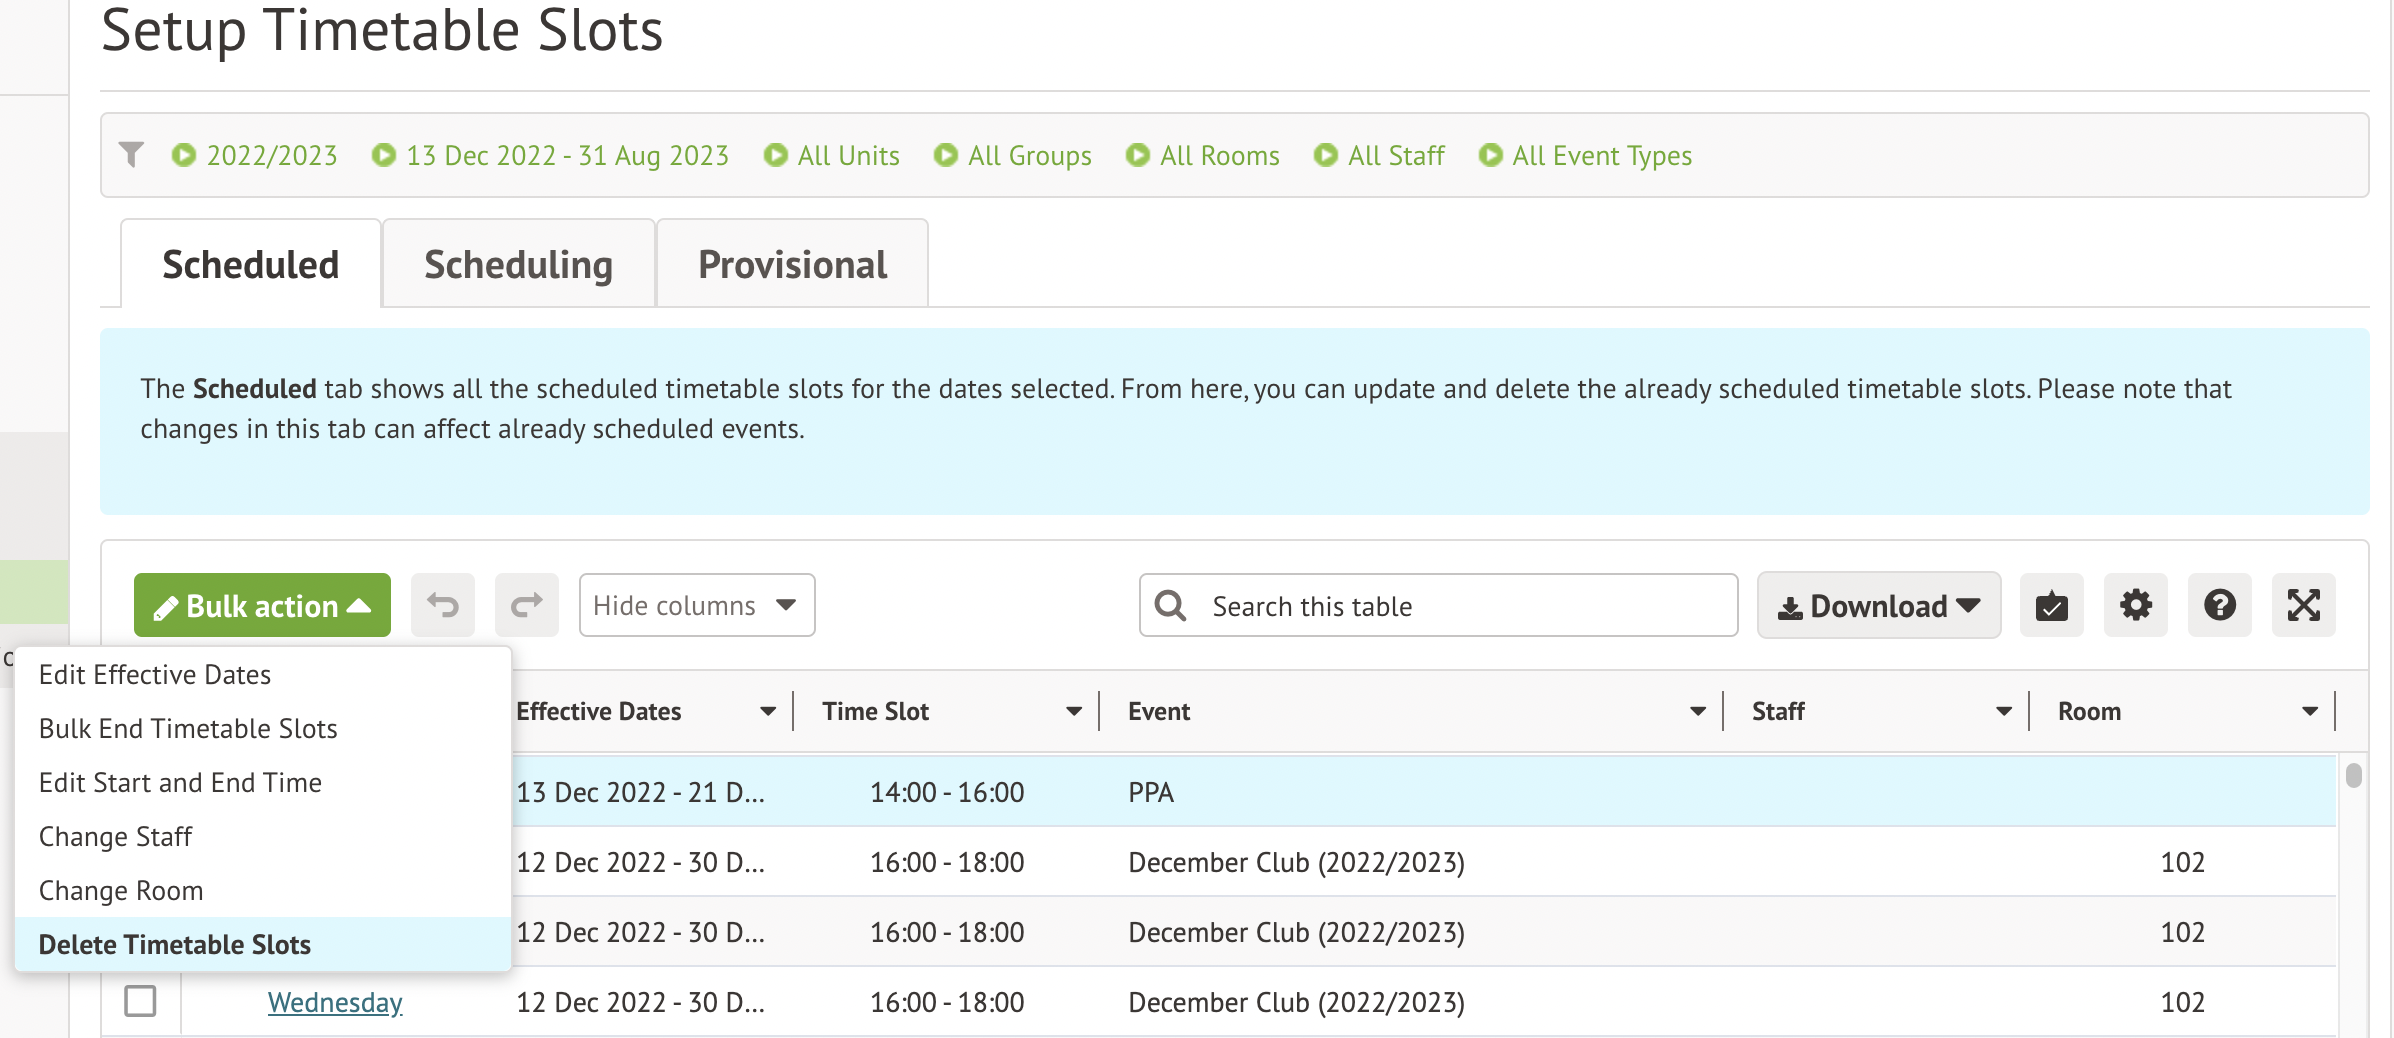Click the calendar checkmark icon
This screenshot has width=2394, height=1038.
pyautogui.click(x=2051, y=605)
